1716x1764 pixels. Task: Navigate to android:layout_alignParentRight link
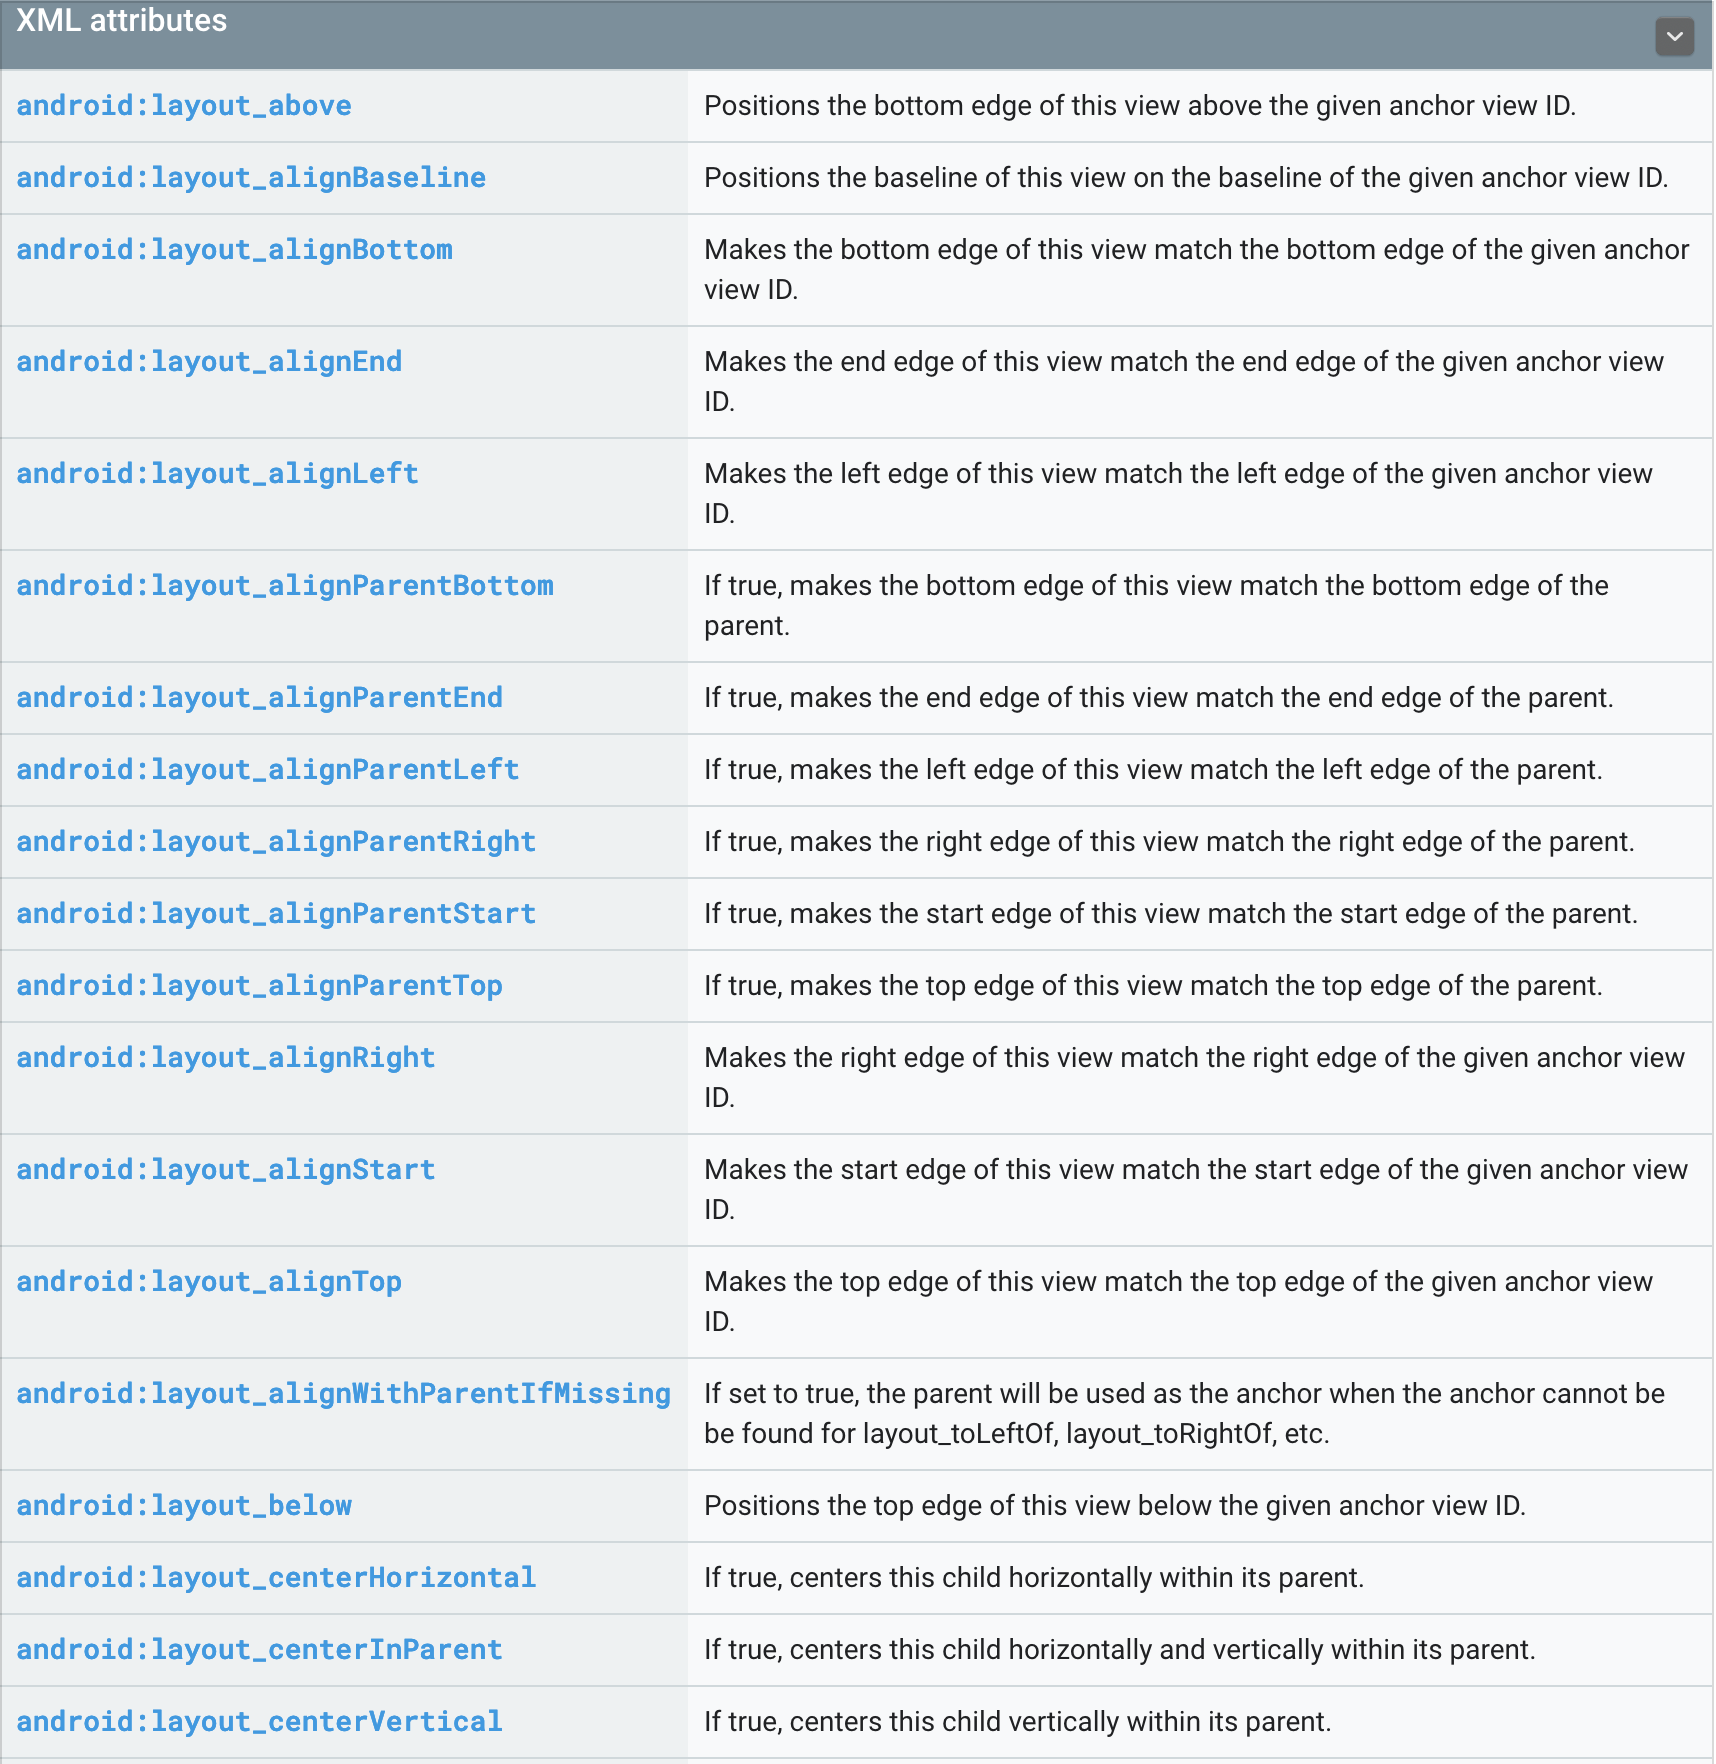[x=276, y=842]
